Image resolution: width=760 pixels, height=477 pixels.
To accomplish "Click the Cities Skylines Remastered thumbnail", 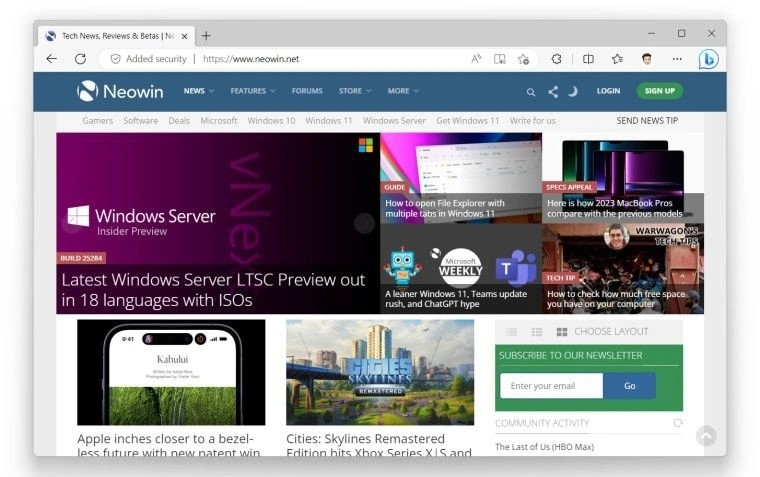I will pyautogui.click(x=380, y=372).
